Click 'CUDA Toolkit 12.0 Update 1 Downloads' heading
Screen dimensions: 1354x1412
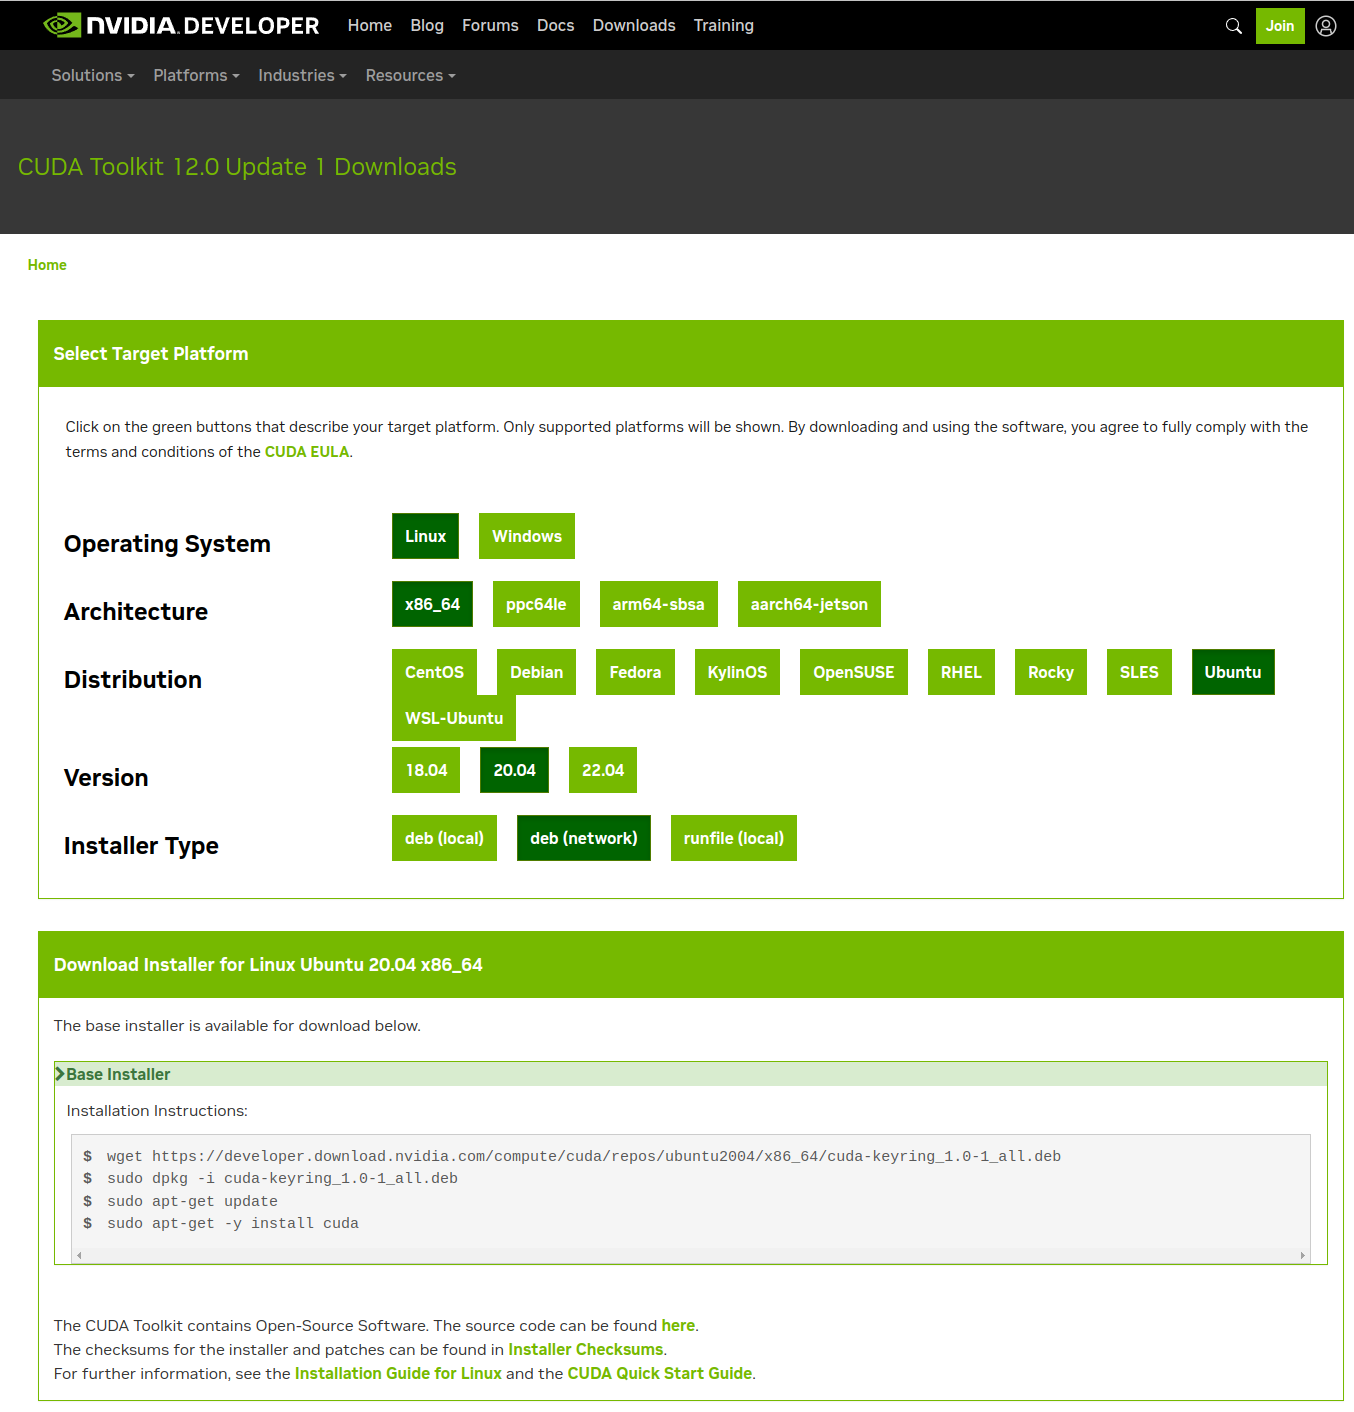click(x=237, y=167)
